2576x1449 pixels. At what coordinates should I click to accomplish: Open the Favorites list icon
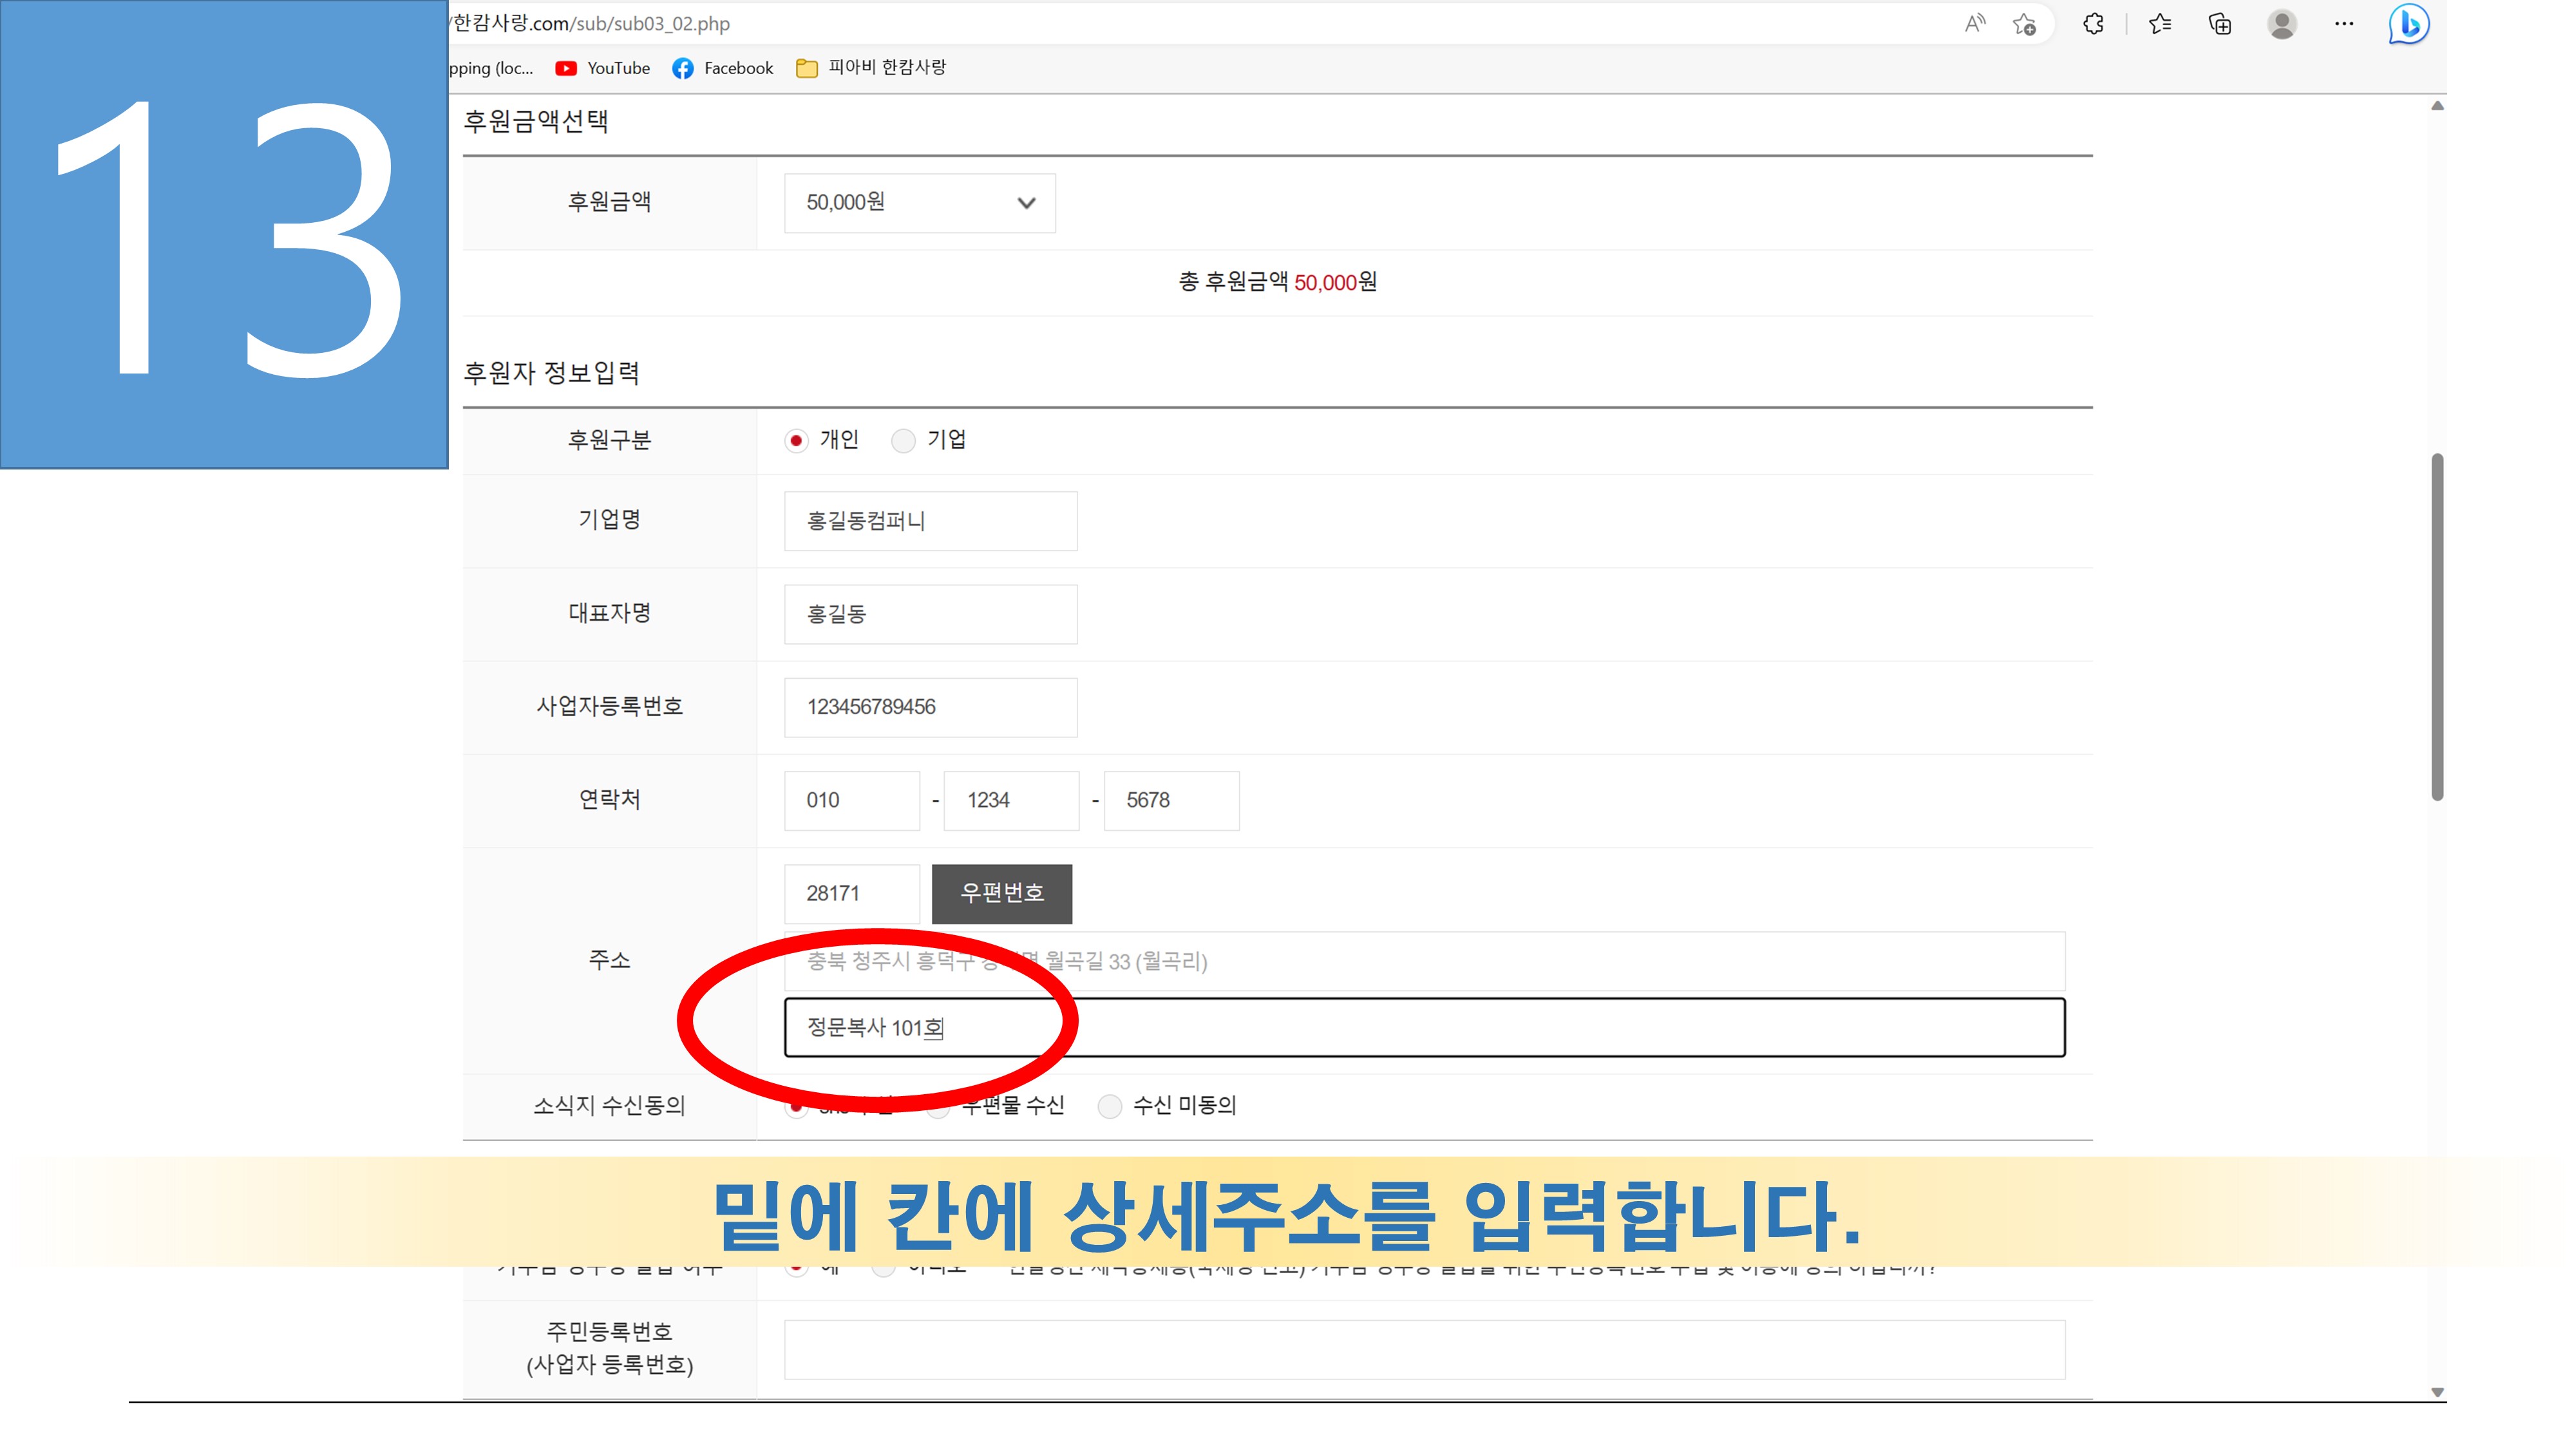coord(2160,24)
